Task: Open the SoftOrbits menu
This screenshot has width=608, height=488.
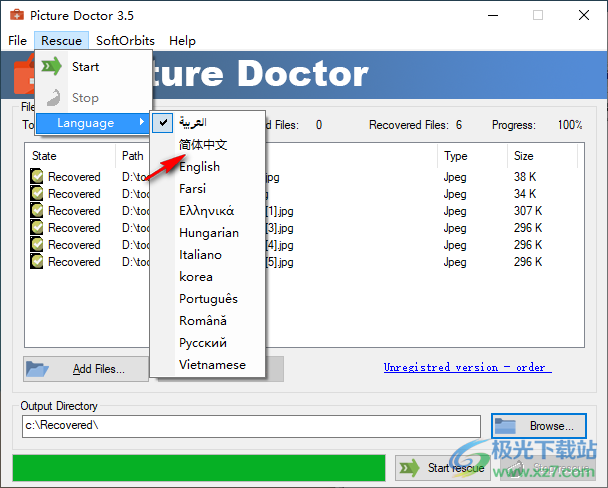Action: click(x=125, y=40)
